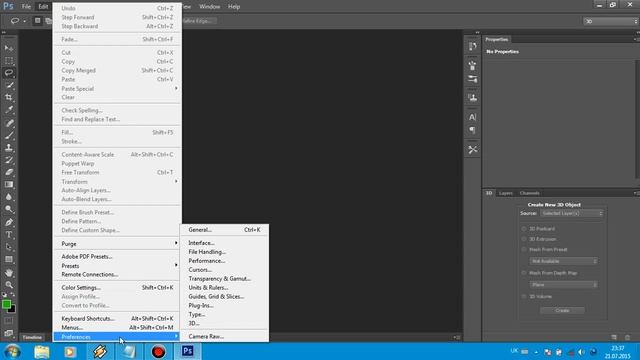
Task: Open Camera Raw preferences
Action: pos(224,337)
